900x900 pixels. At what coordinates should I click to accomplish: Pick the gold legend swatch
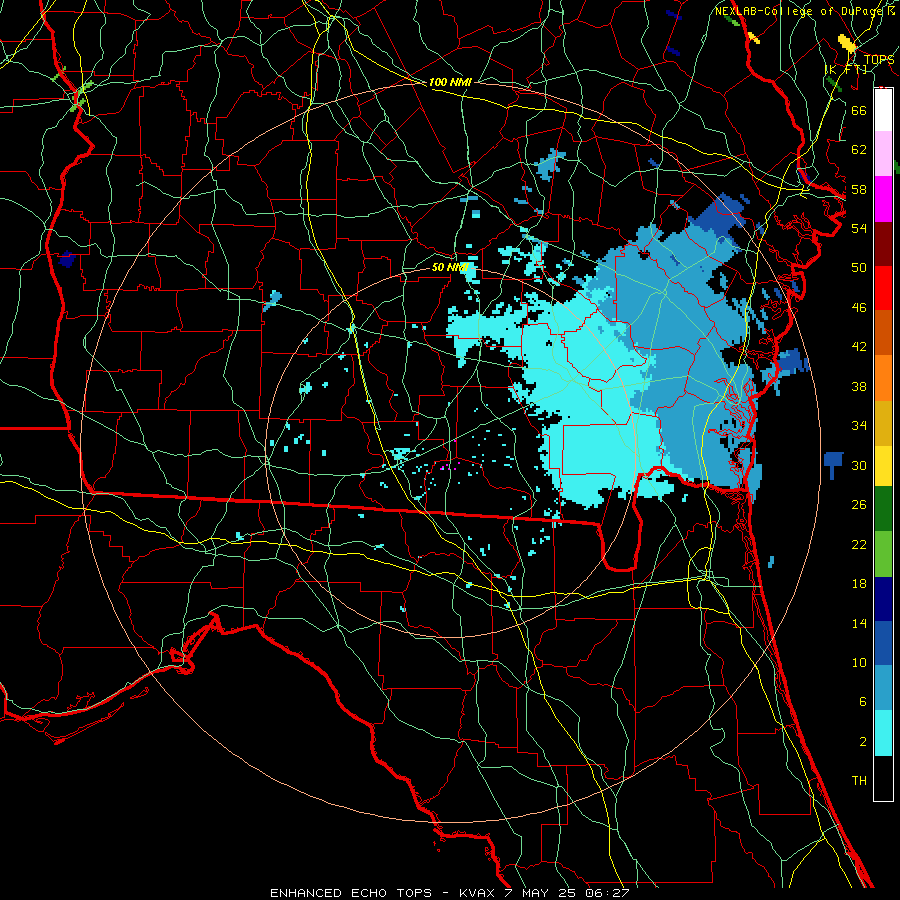[x=883, y=423]
